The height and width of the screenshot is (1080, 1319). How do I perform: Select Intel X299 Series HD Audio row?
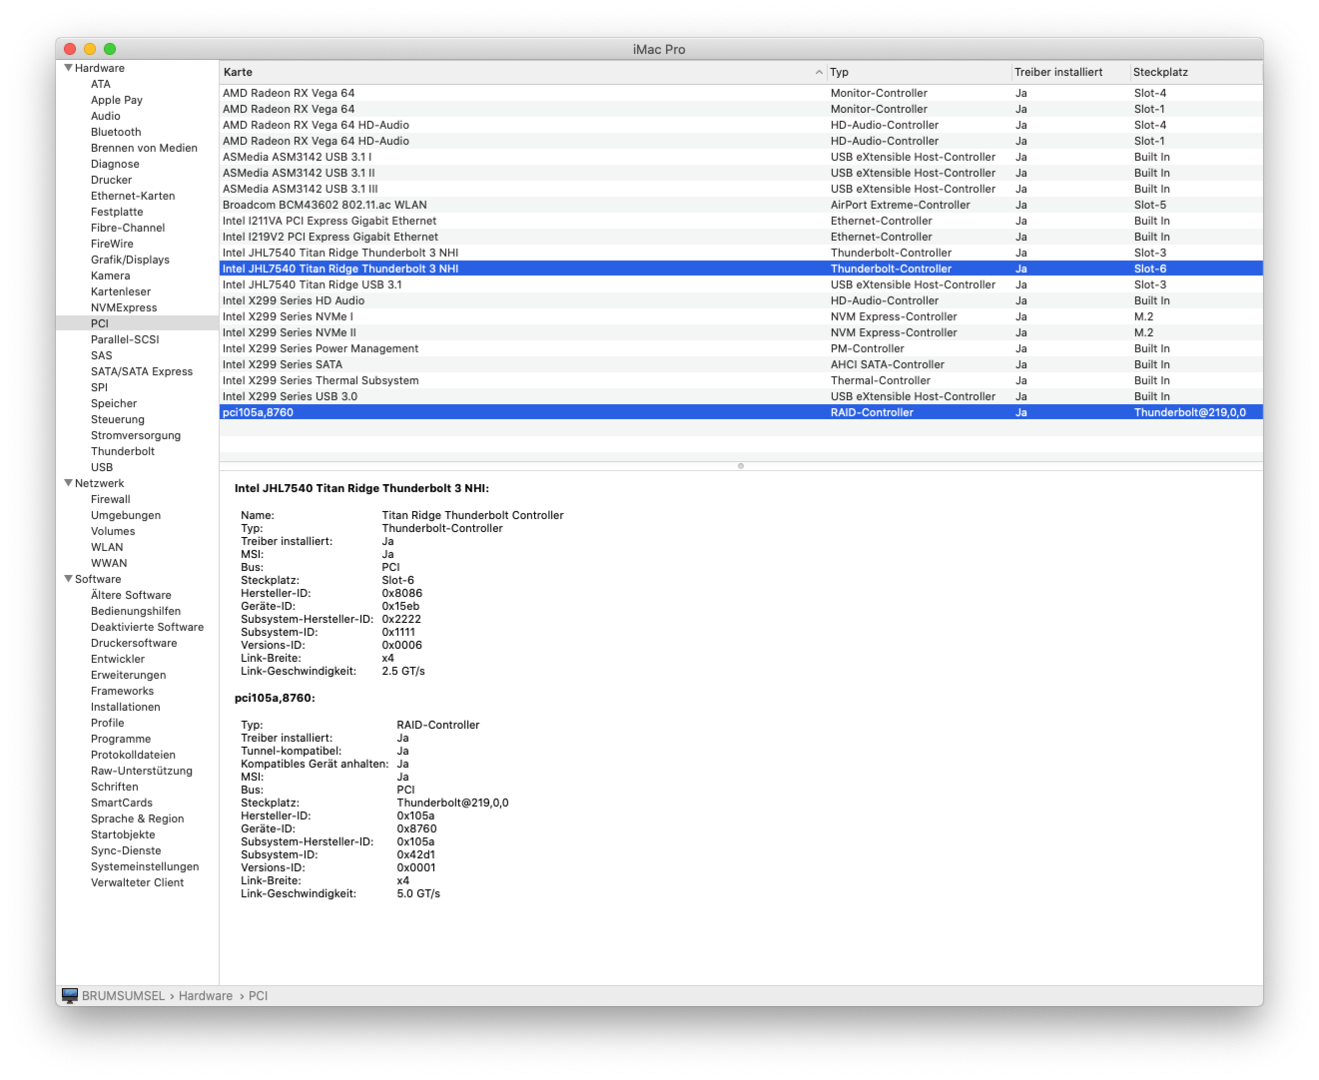[x=741, y=301]
